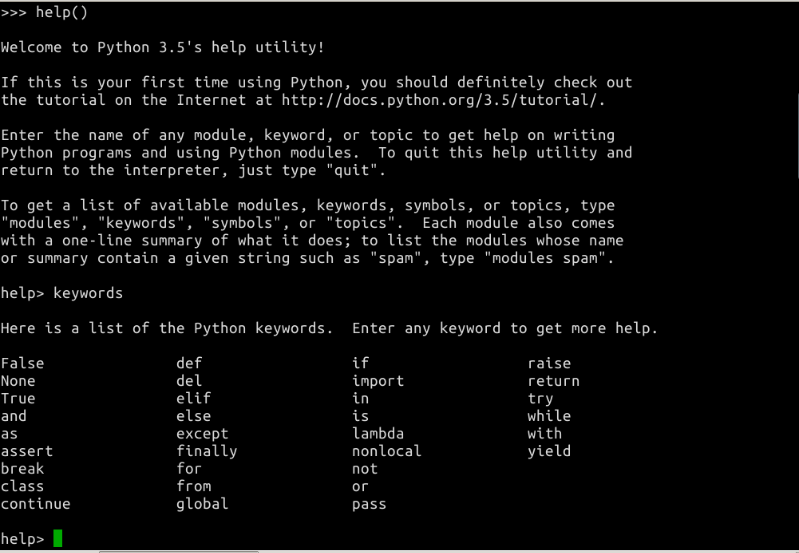This screenshot has height=553, width=799.
Task: Click the "while" keyword
Action: [549, 416]
